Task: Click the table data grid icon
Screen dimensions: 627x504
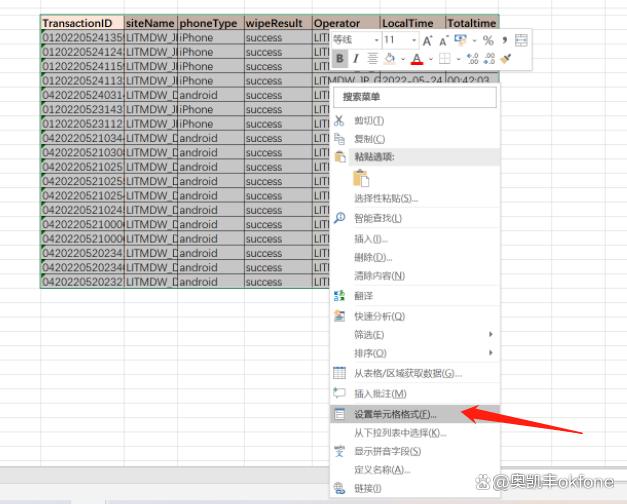Action: coord(339,373)
